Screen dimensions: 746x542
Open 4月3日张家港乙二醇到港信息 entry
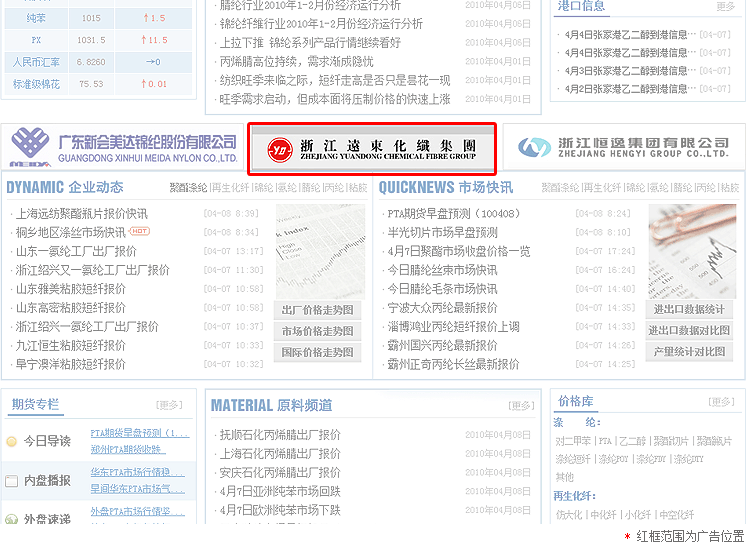click(630, 71)
